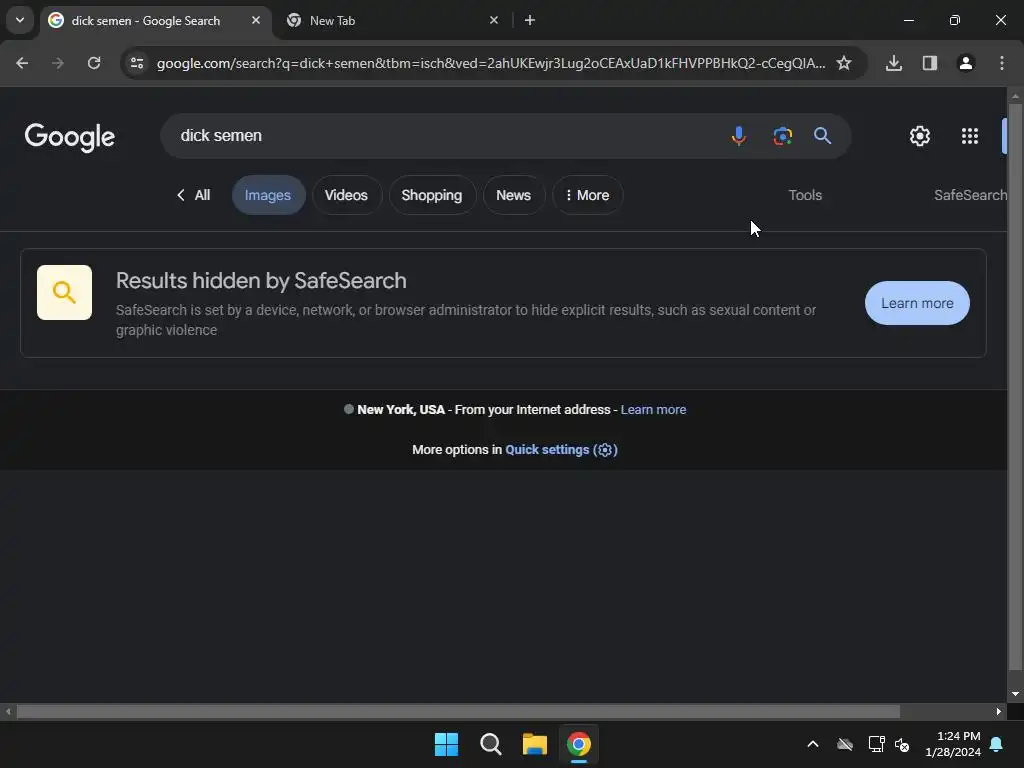The width and height of the screenshot is (1024, 768).
Task: Open the clock and date panel
Action: [x=953, y=744]
